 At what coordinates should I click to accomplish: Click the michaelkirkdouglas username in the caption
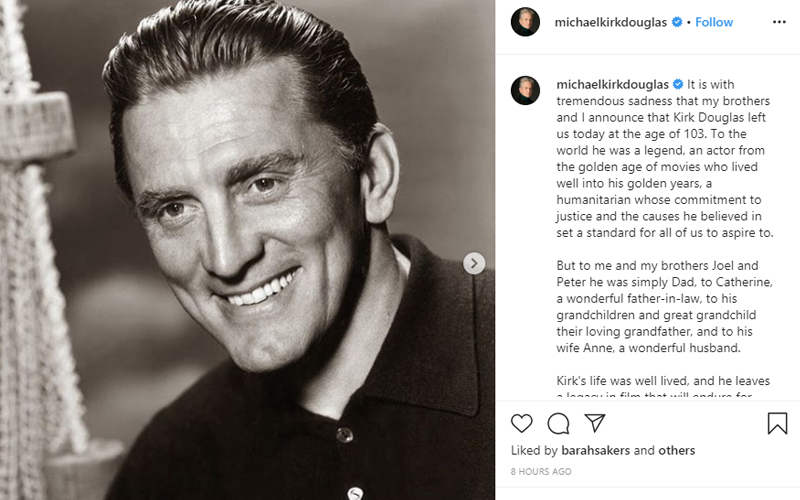point(611,85)
